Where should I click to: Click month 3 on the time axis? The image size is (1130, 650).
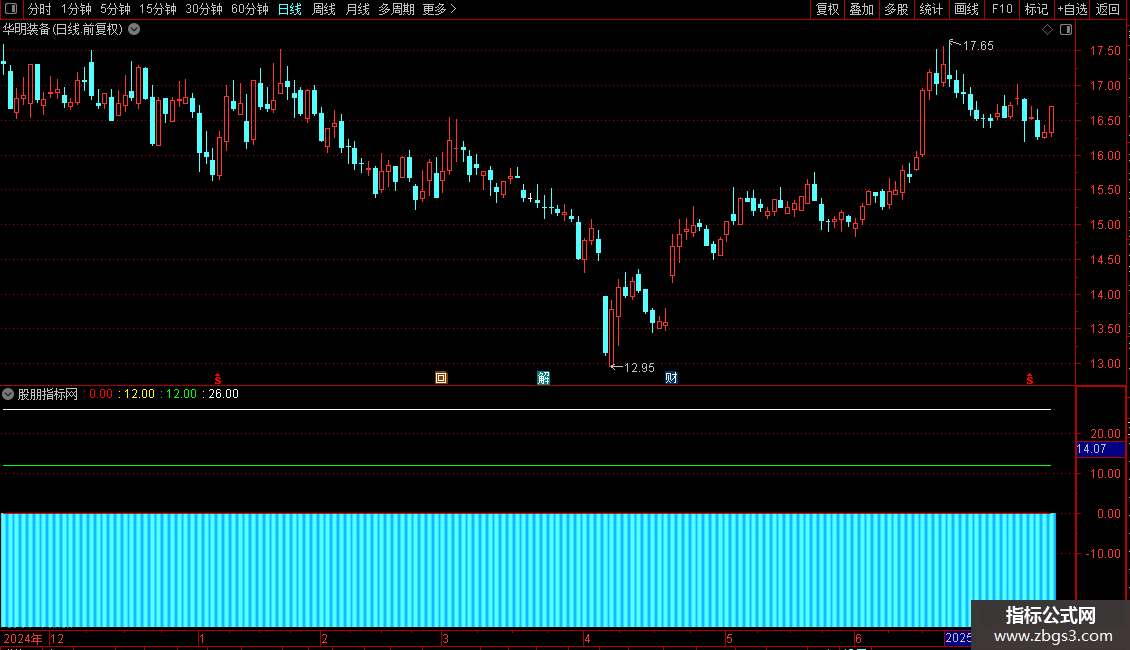(x=445, y=638)
